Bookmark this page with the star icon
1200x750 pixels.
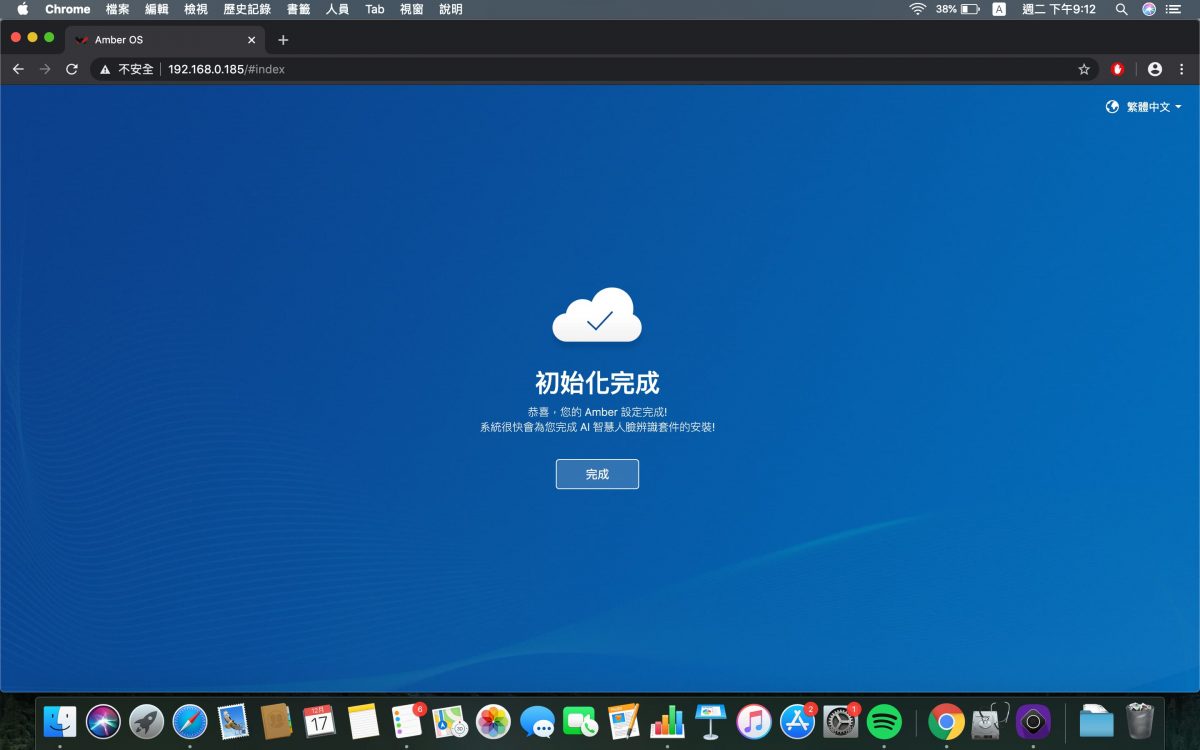click(1084, 69)
